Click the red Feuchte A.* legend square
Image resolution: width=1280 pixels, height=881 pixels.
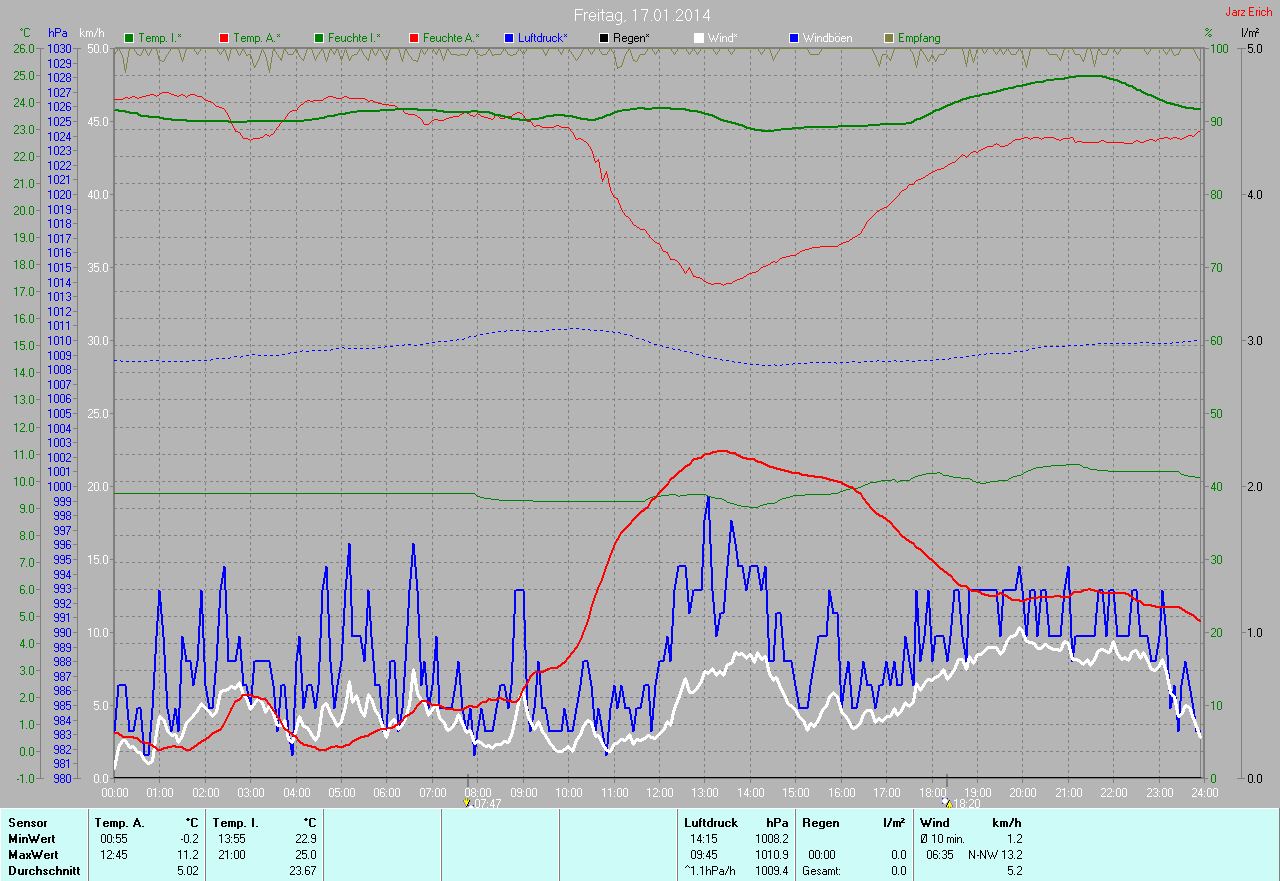[414, 38]
